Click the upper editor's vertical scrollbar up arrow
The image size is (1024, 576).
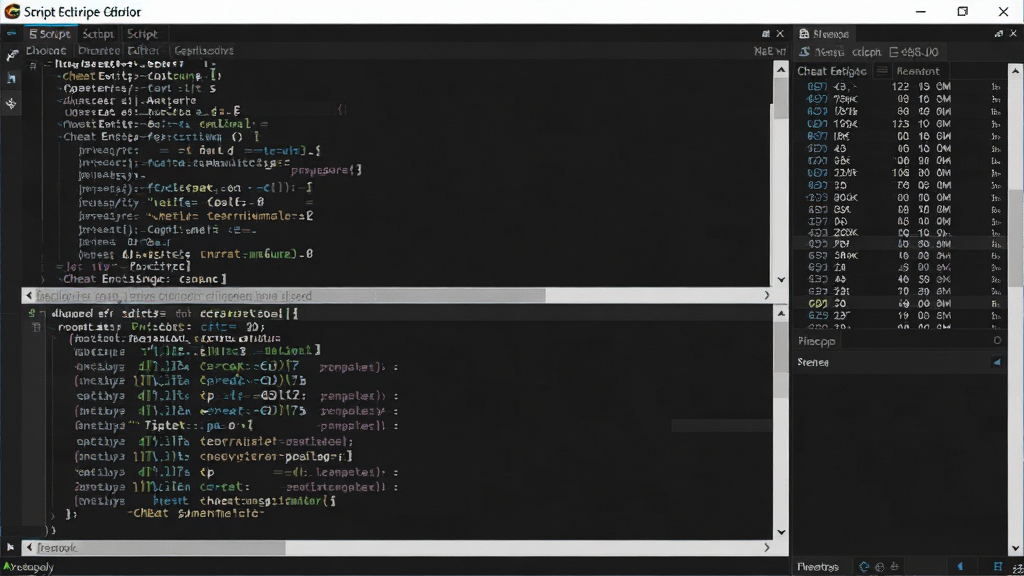click(781, 69)
